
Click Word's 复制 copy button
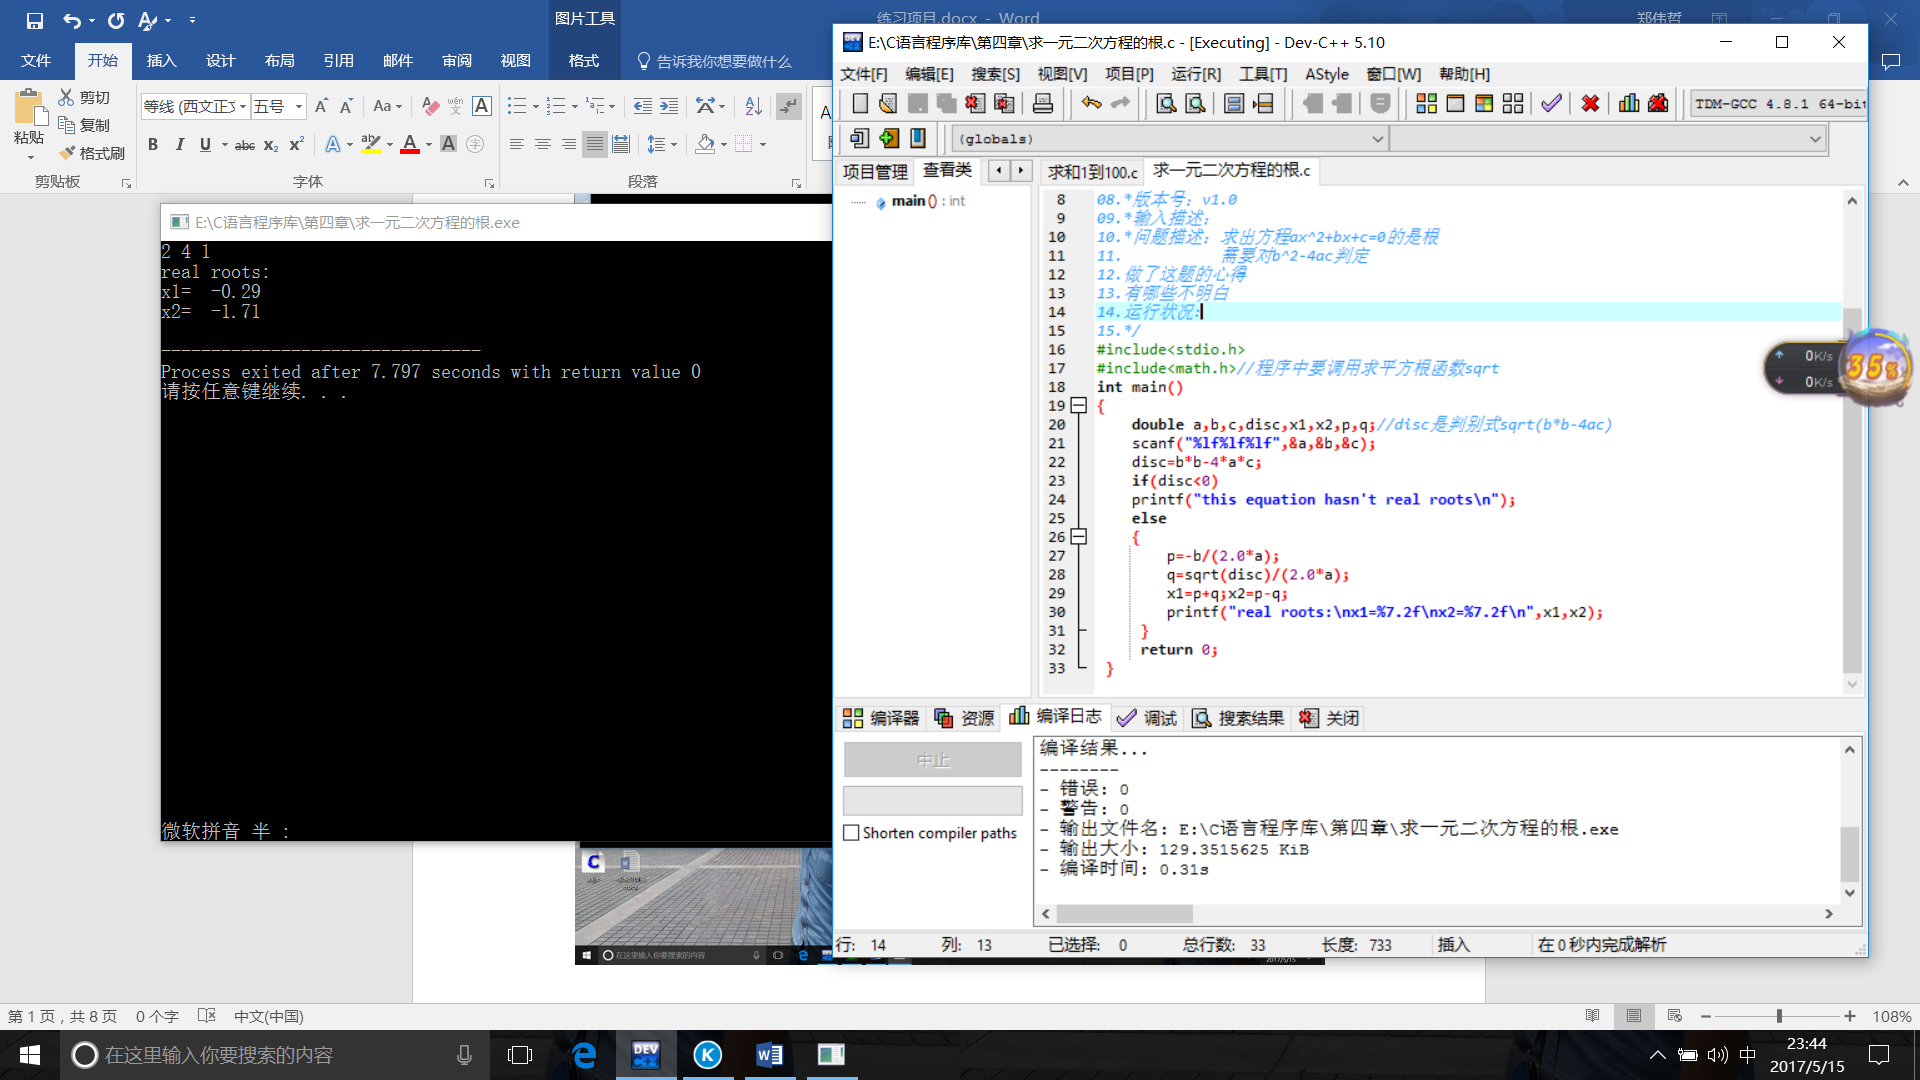coord(84,125)
